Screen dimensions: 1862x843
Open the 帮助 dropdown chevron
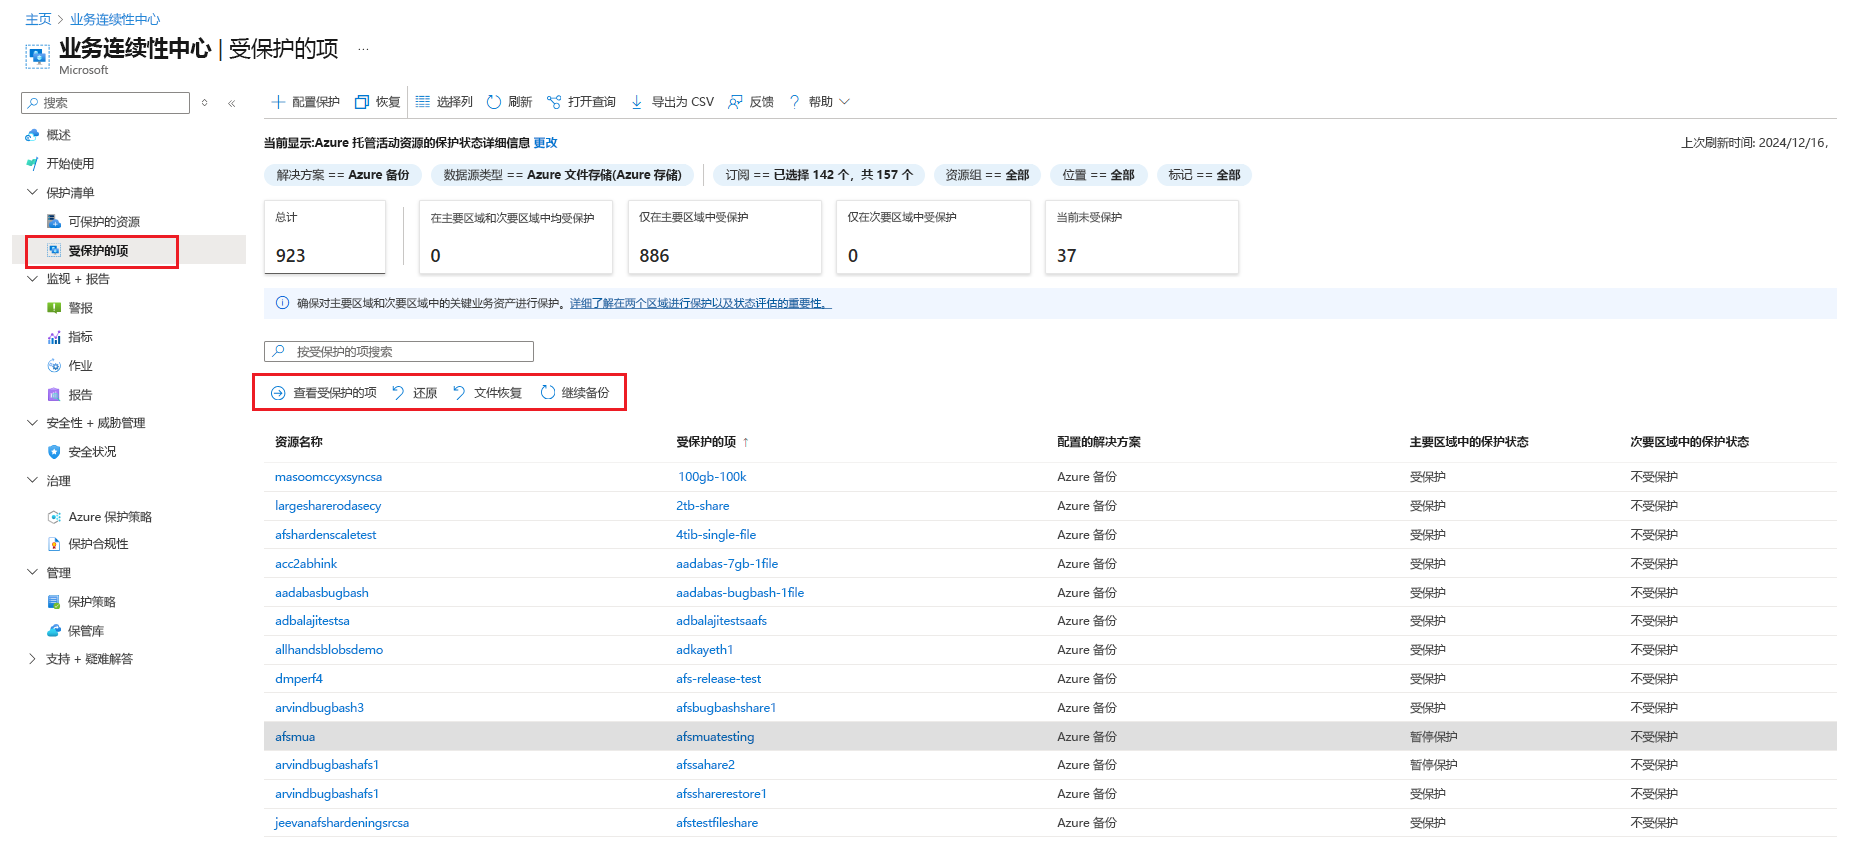pos(844,102)
